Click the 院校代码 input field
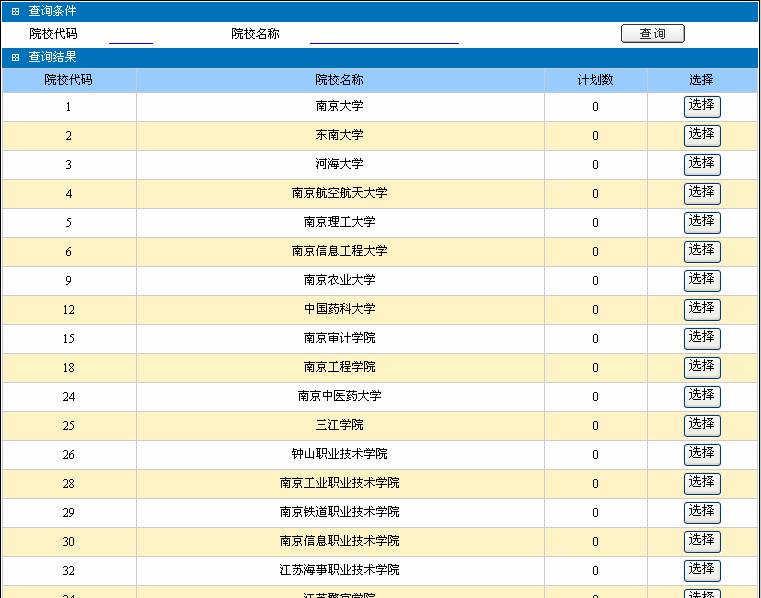 (130, 35)
